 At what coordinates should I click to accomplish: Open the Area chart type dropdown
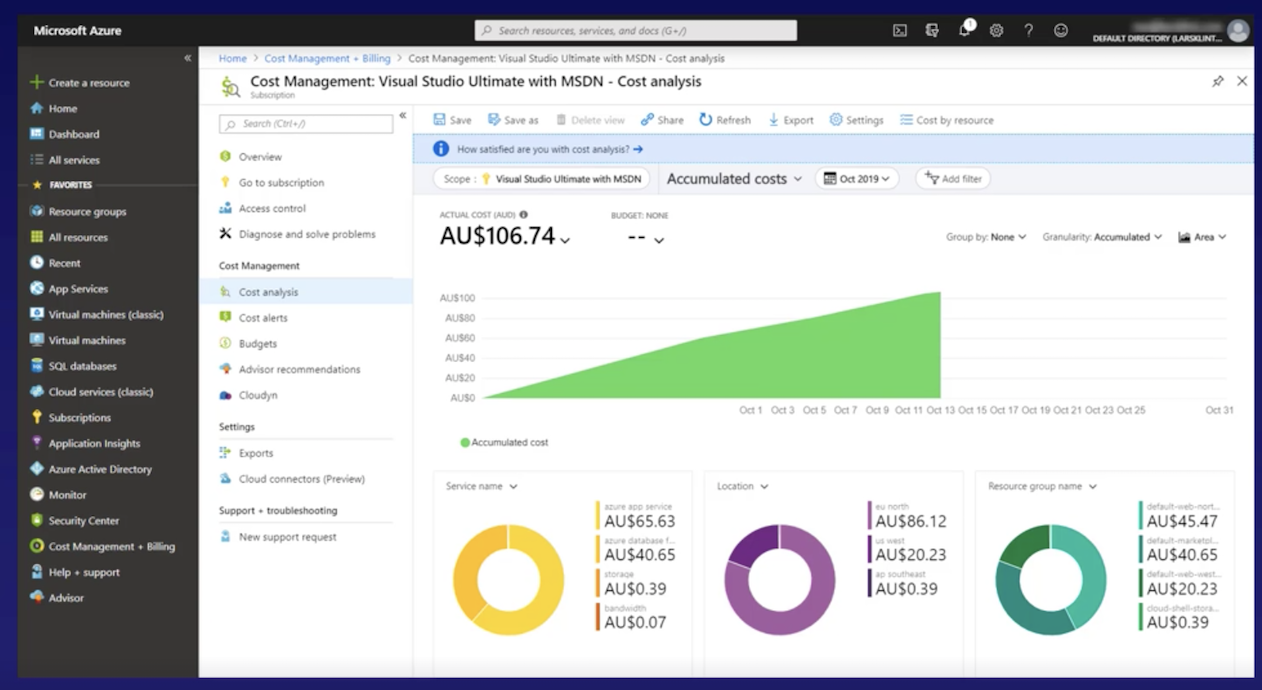pos(1202,237)
